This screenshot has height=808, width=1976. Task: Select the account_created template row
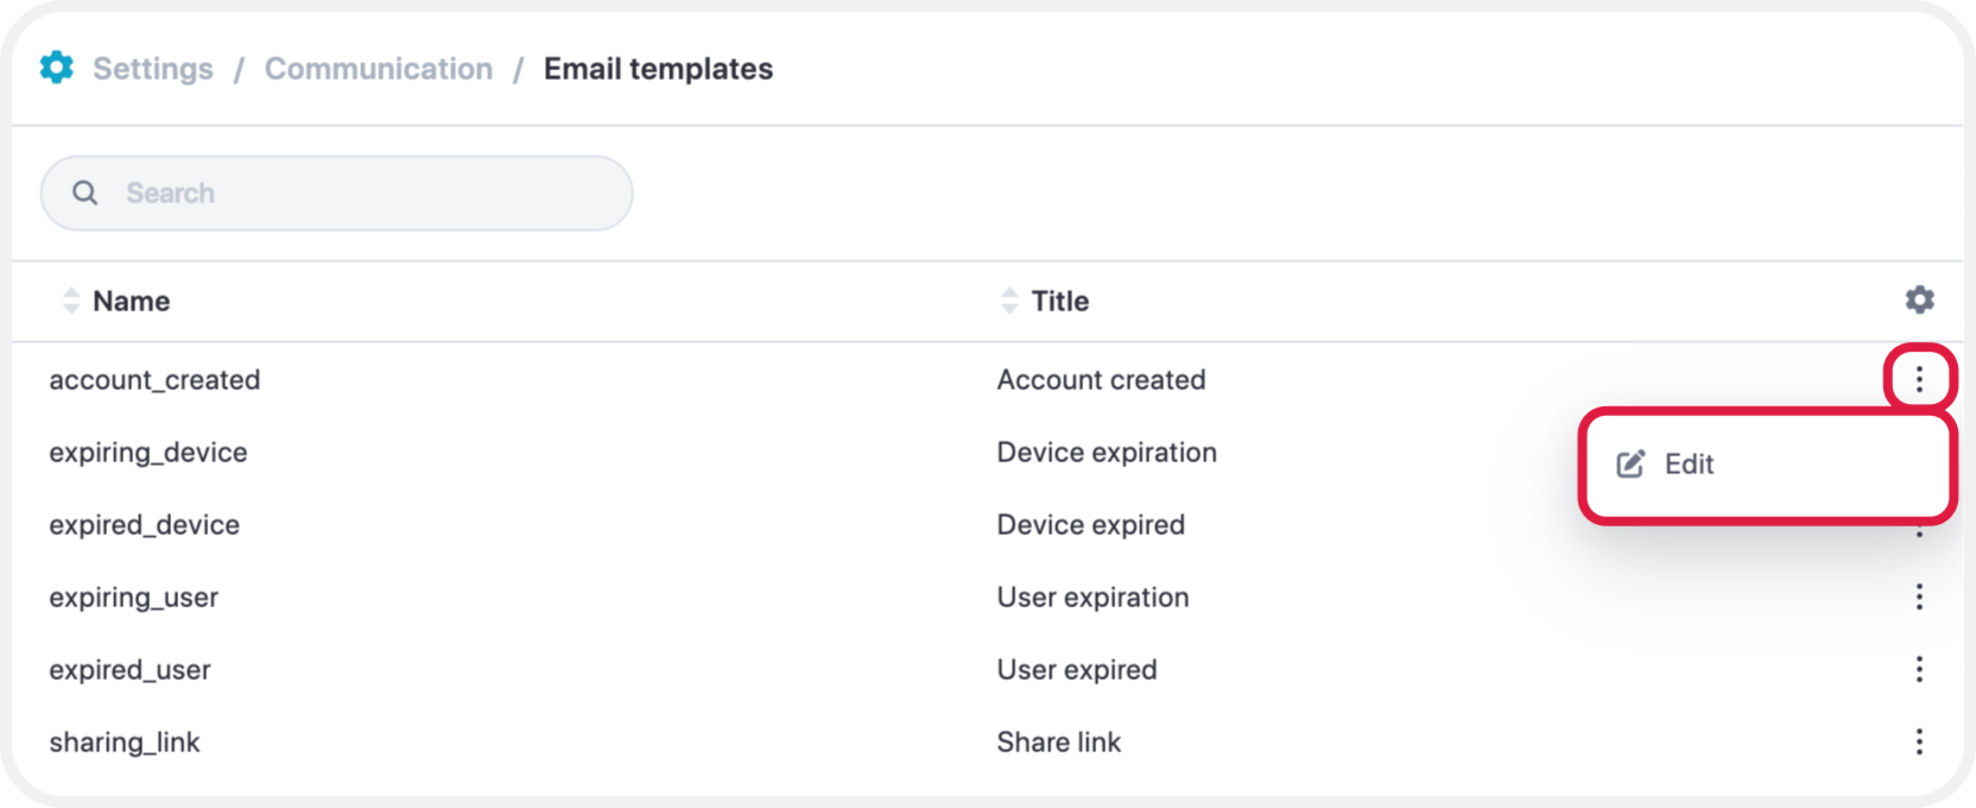point(988,379)
